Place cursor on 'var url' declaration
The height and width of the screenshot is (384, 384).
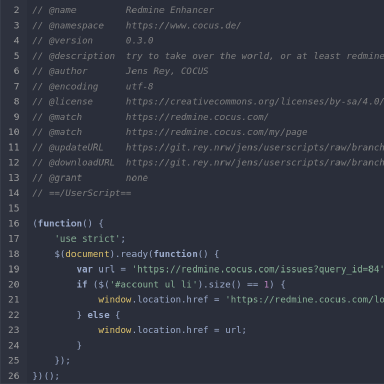click(95, 269)
